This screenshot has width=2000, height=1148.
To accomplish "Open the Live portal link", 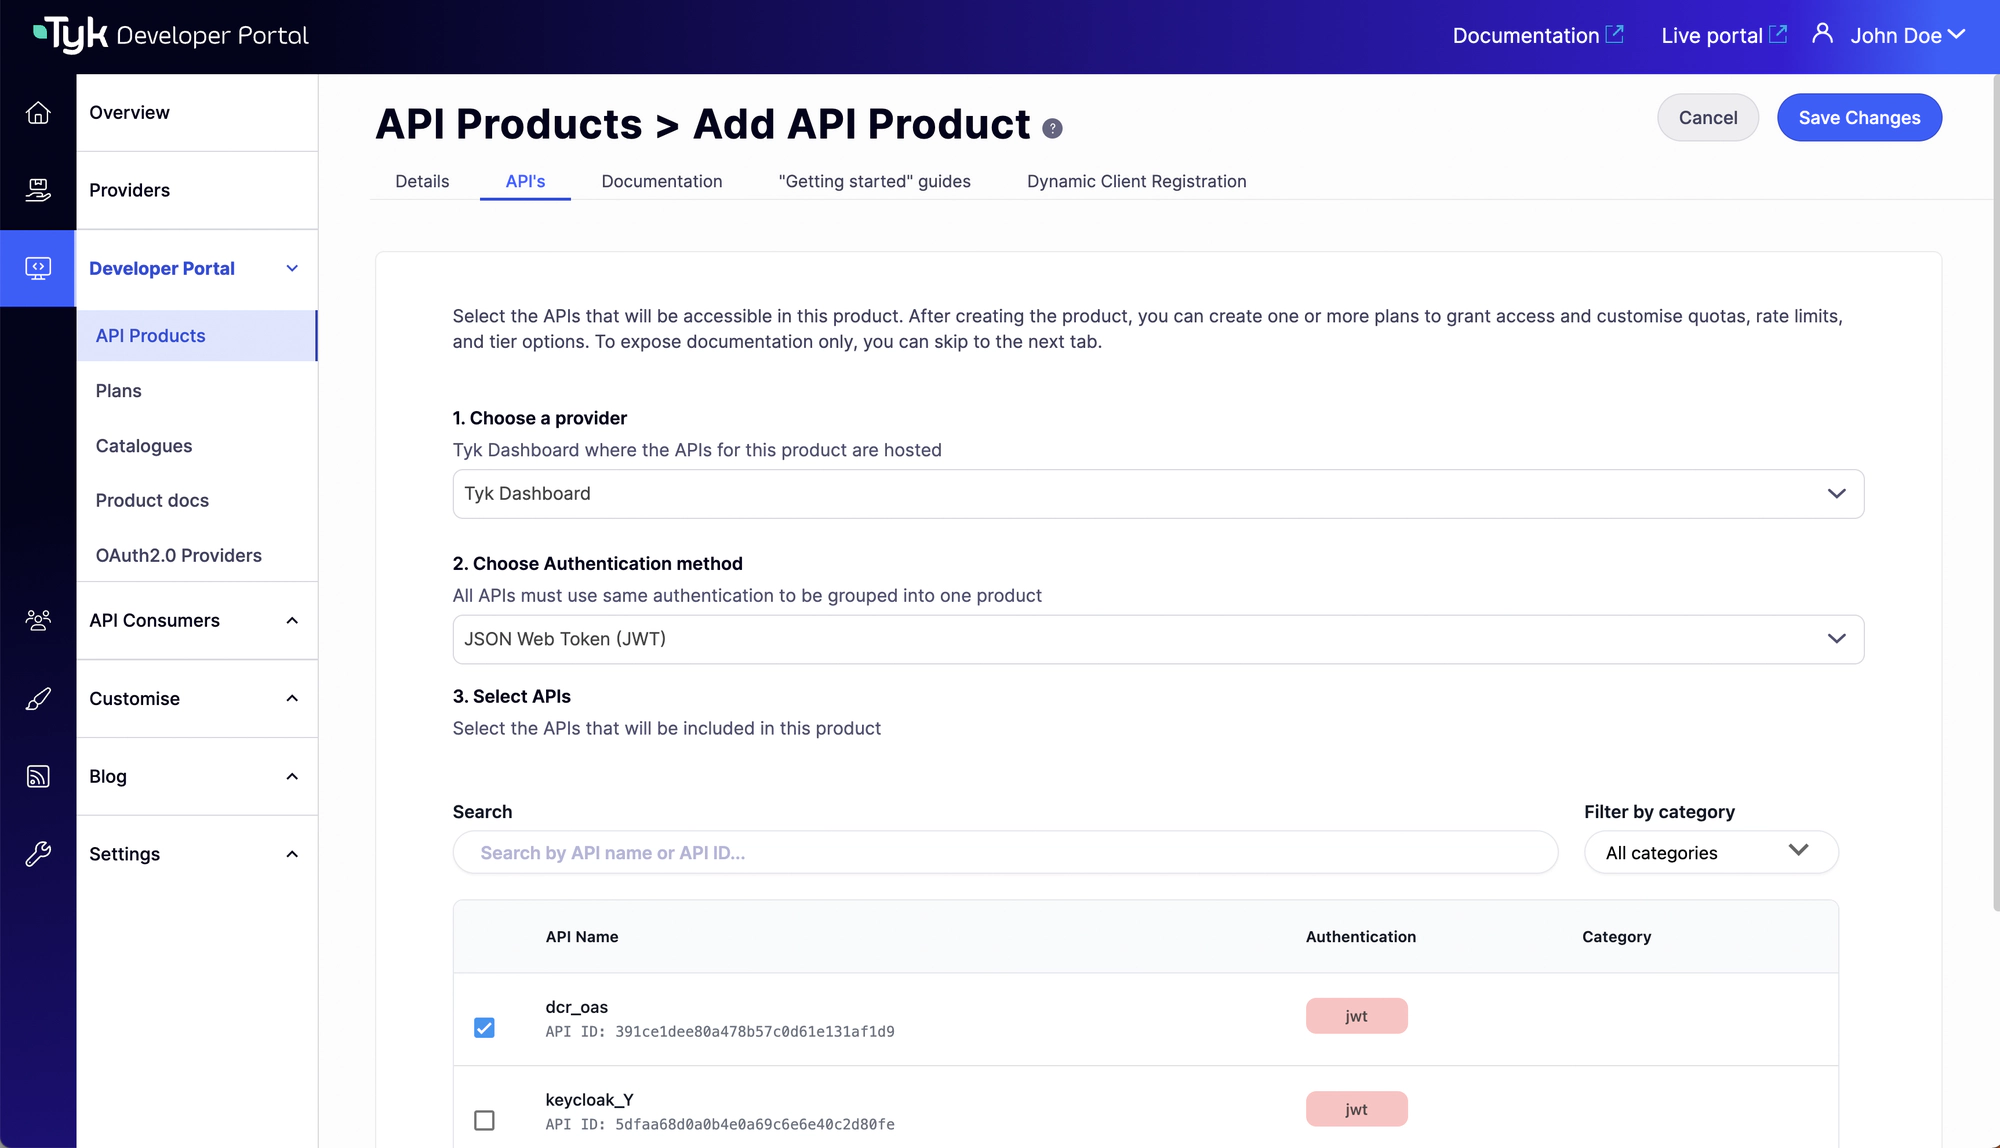I will coord(1722,35).
